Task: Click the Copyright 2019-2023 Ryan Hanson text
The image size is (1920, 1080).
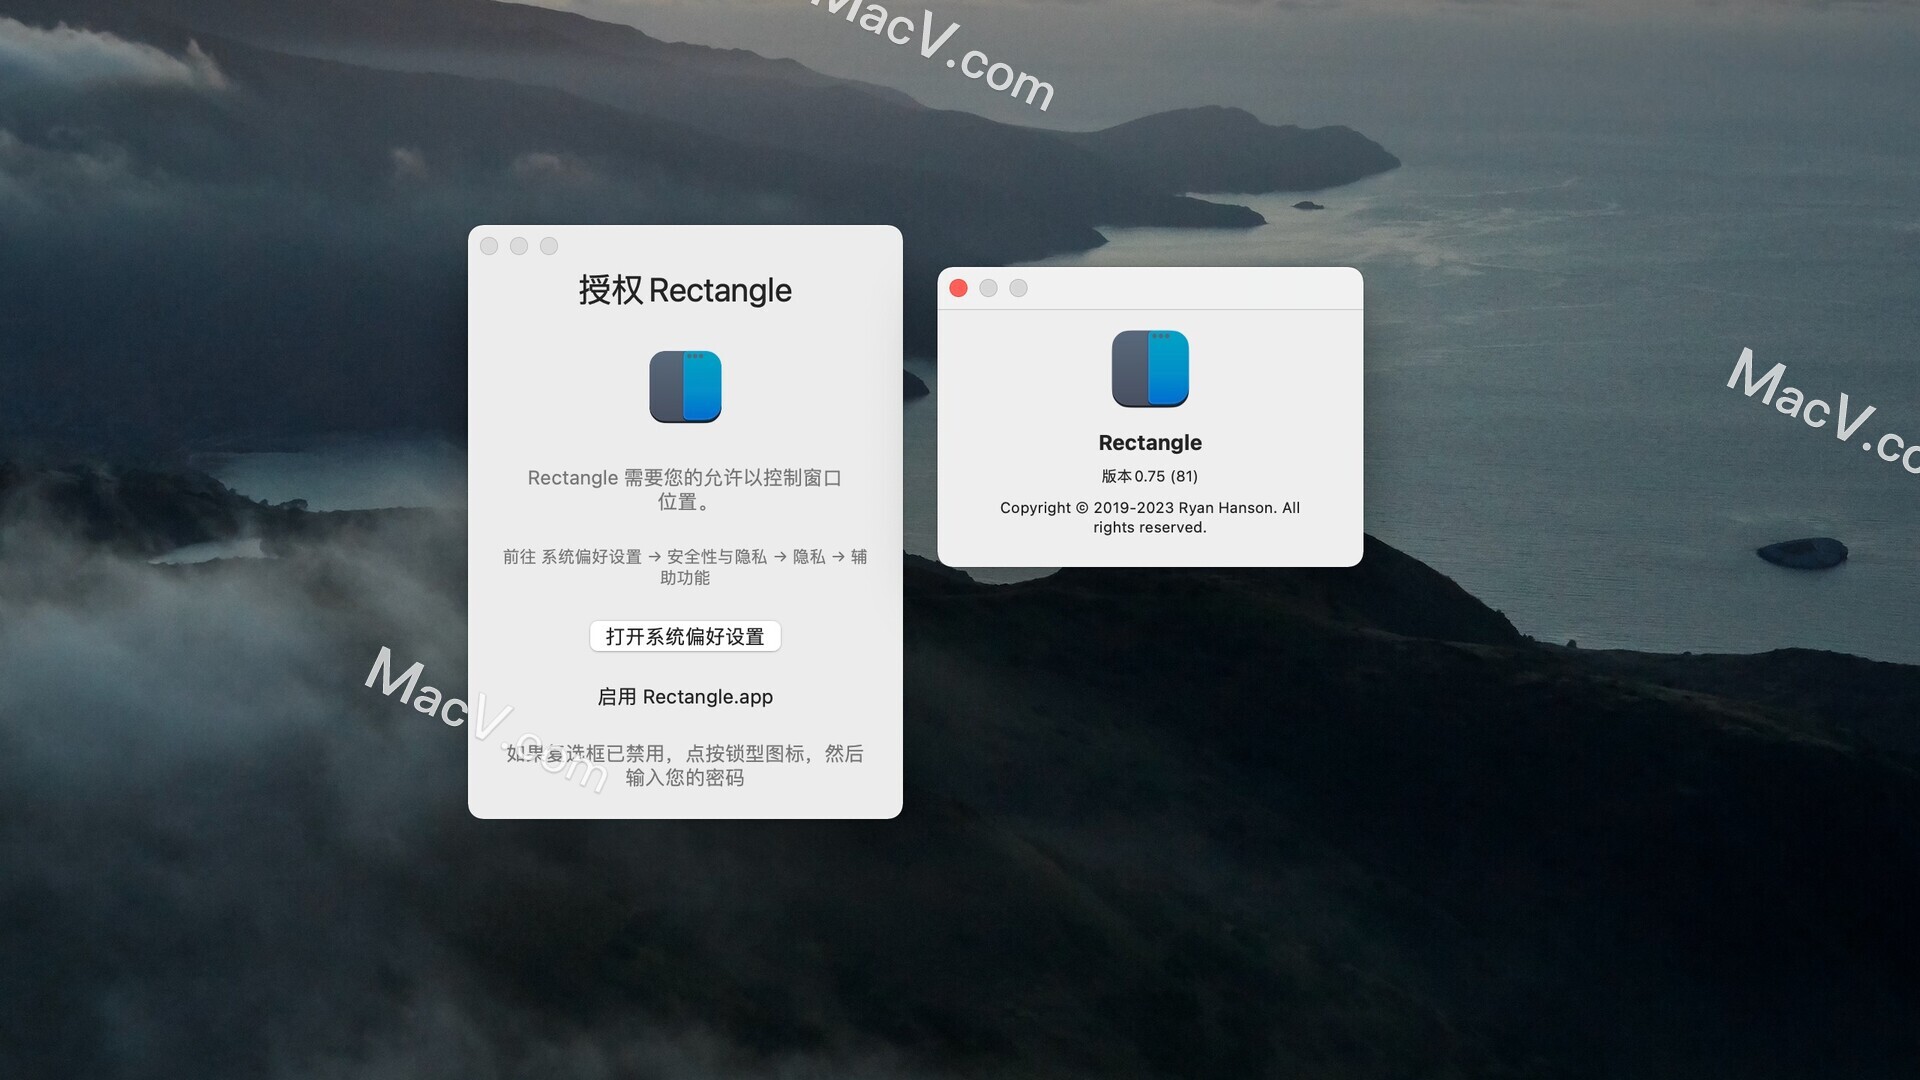Action: [1150, 517]
